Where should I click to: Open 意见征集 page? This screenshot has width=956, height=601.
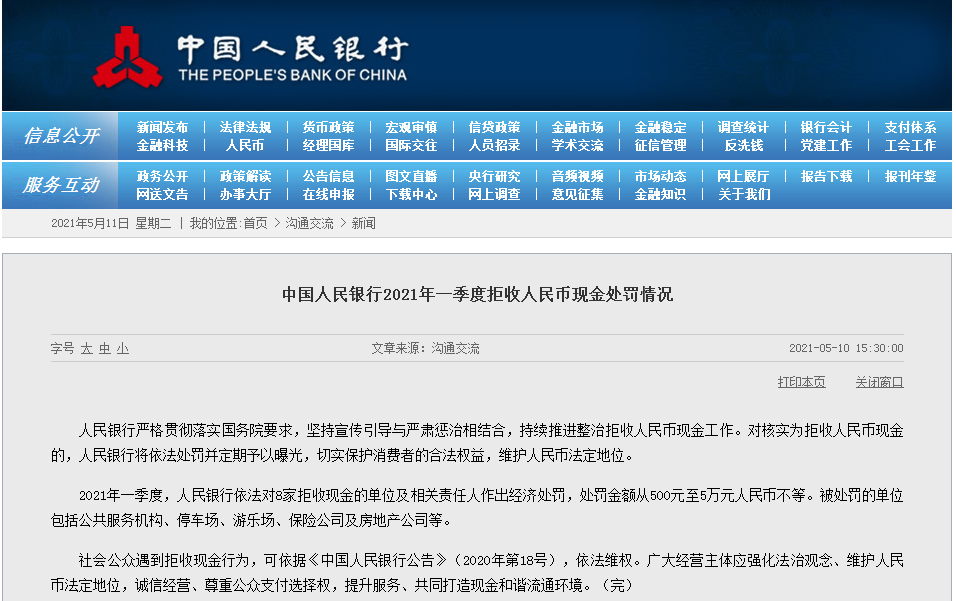coord(577,194)
